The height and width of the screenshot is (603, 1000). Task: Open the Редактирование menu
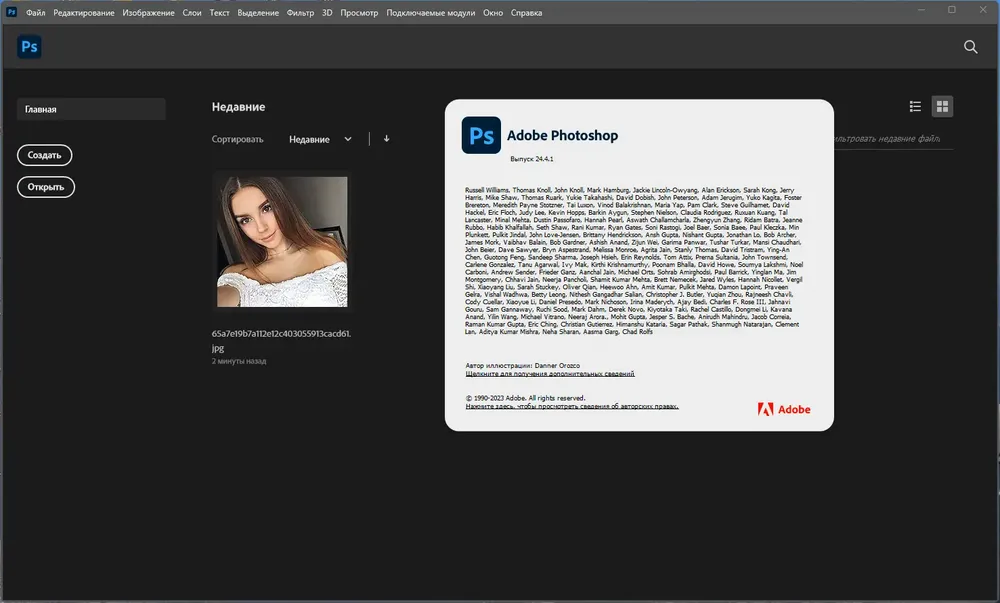click(84, 13)
